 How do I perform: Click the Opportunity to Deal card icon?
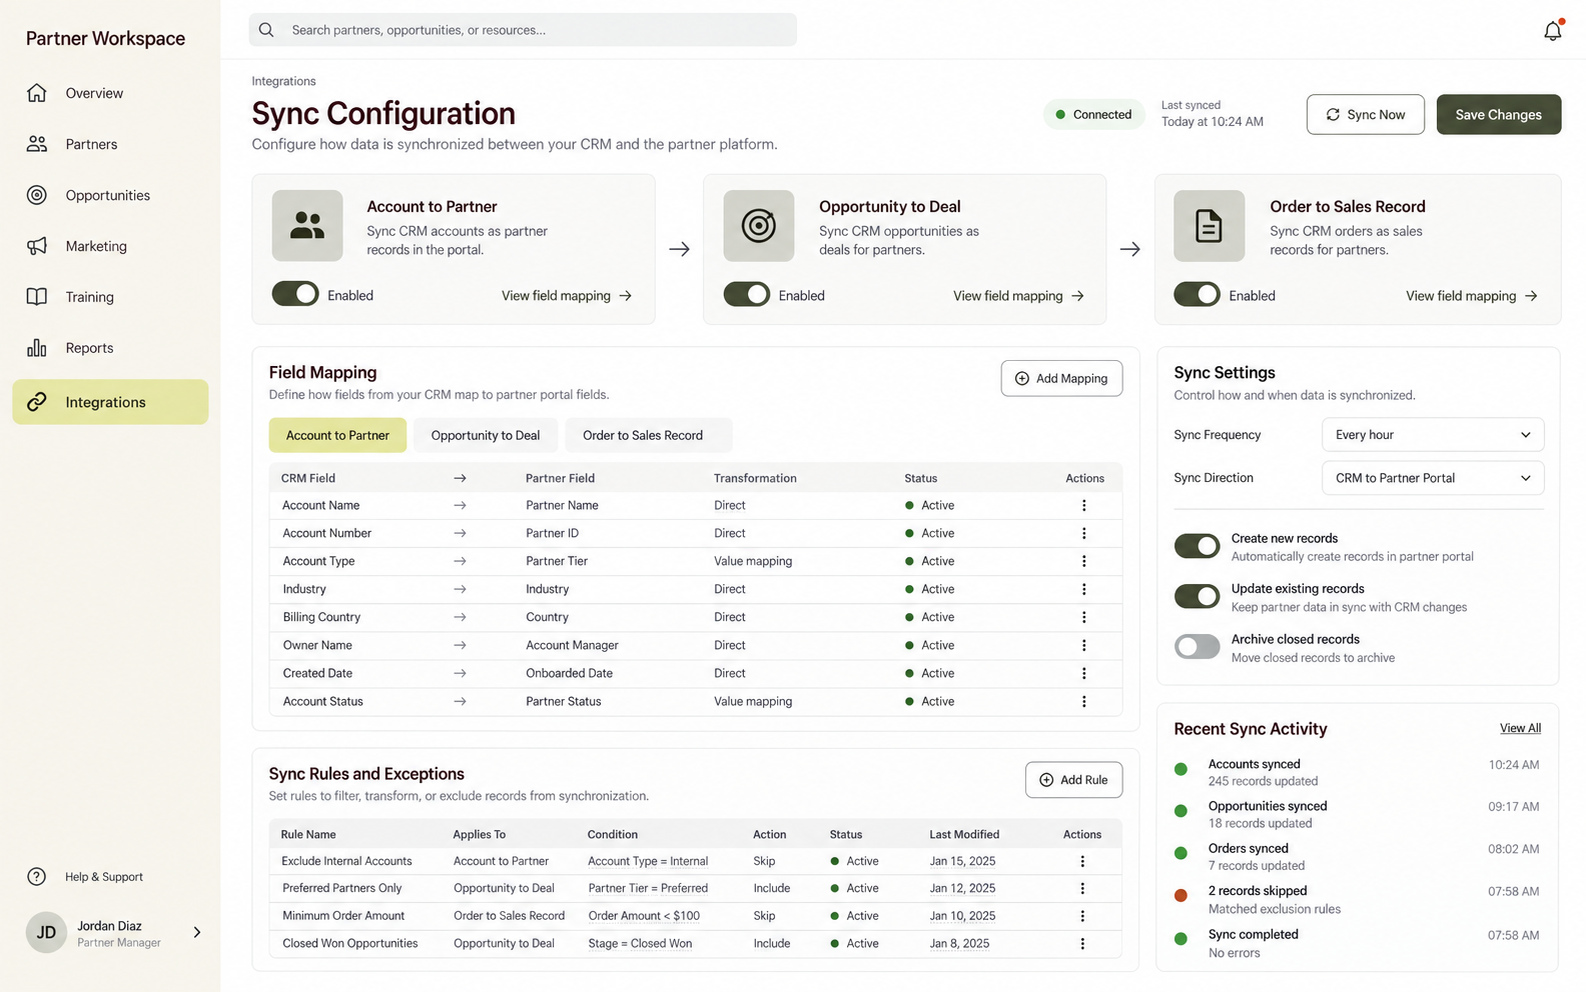coord(759,226)
